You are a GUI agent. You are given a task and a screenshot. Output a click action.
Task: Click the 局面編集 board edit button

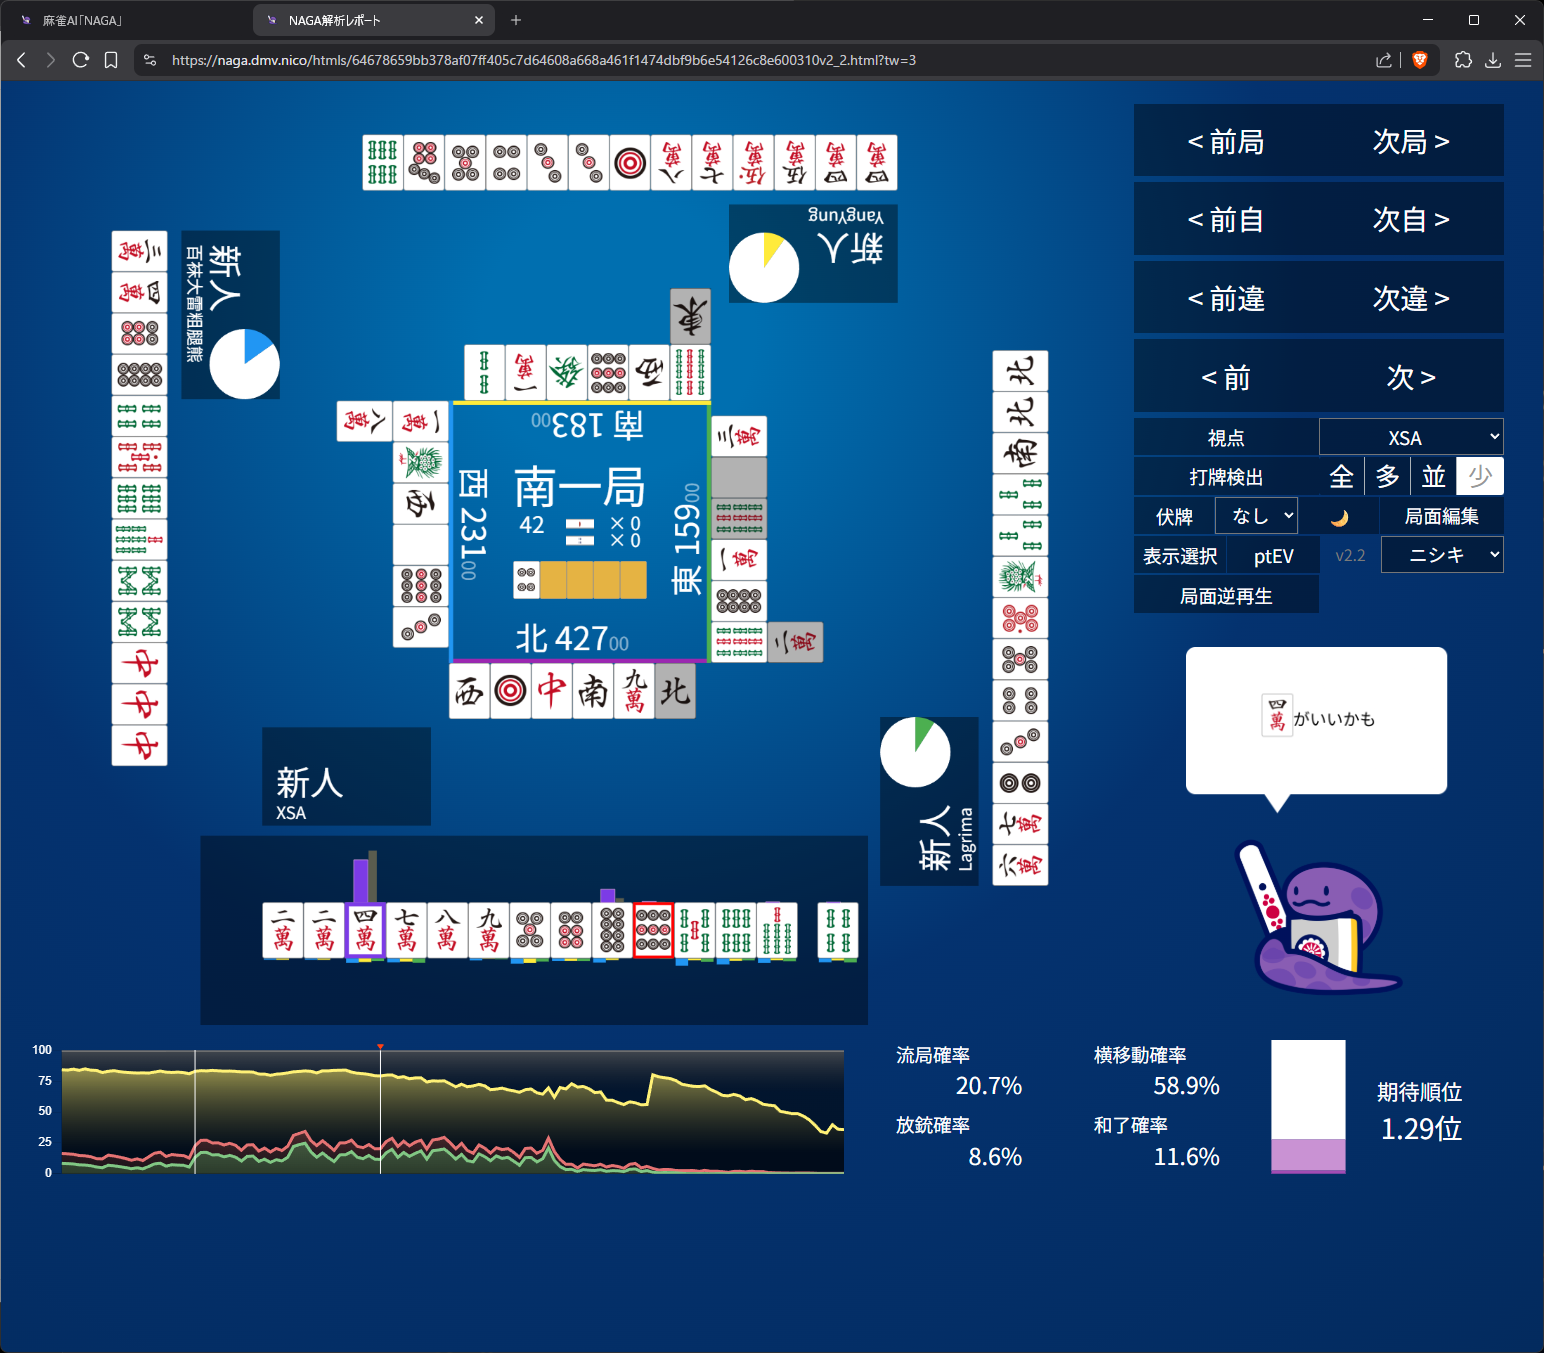tap(1441, 516)
